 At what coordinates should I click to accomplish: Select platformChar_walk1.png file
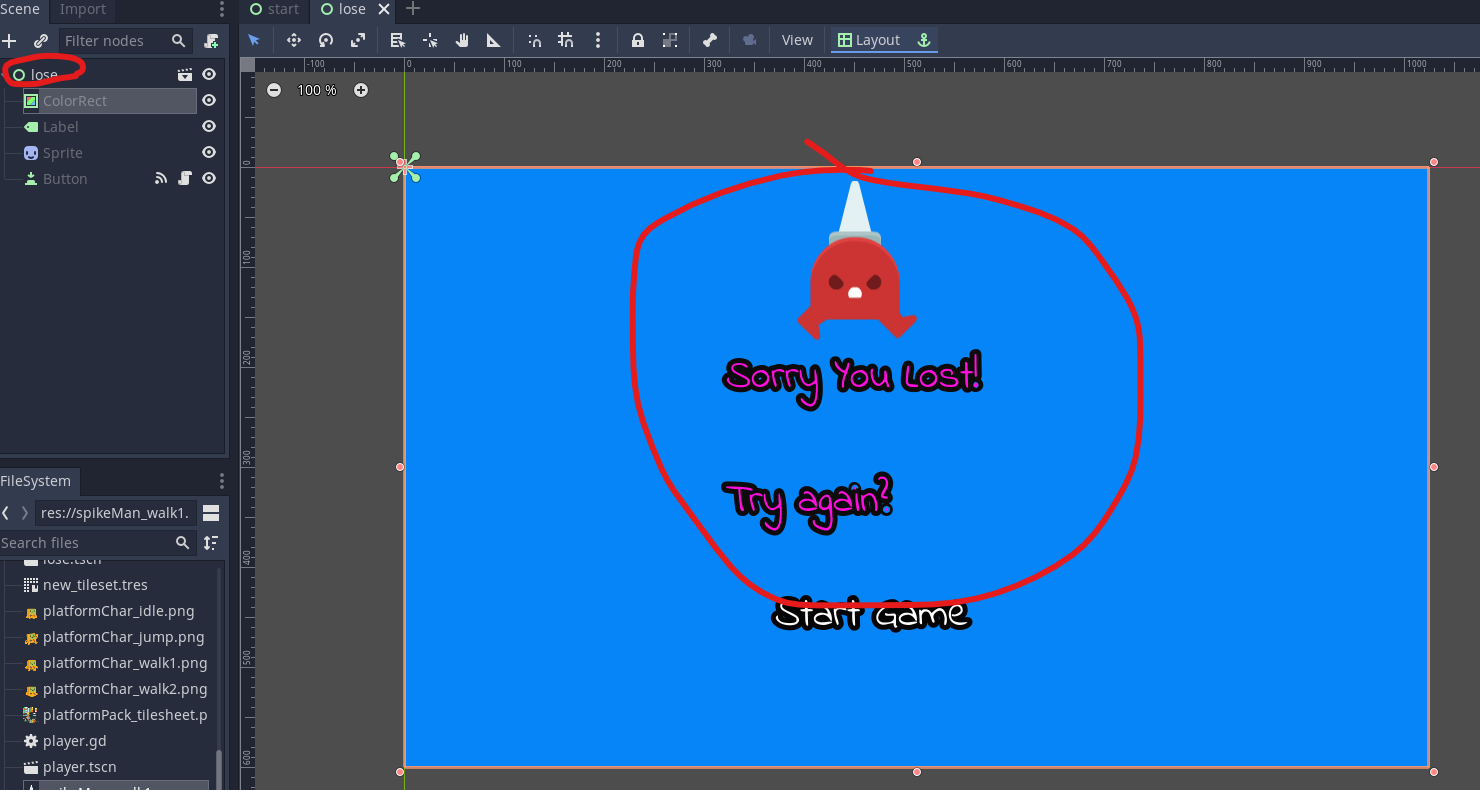[x=125, y=663]
